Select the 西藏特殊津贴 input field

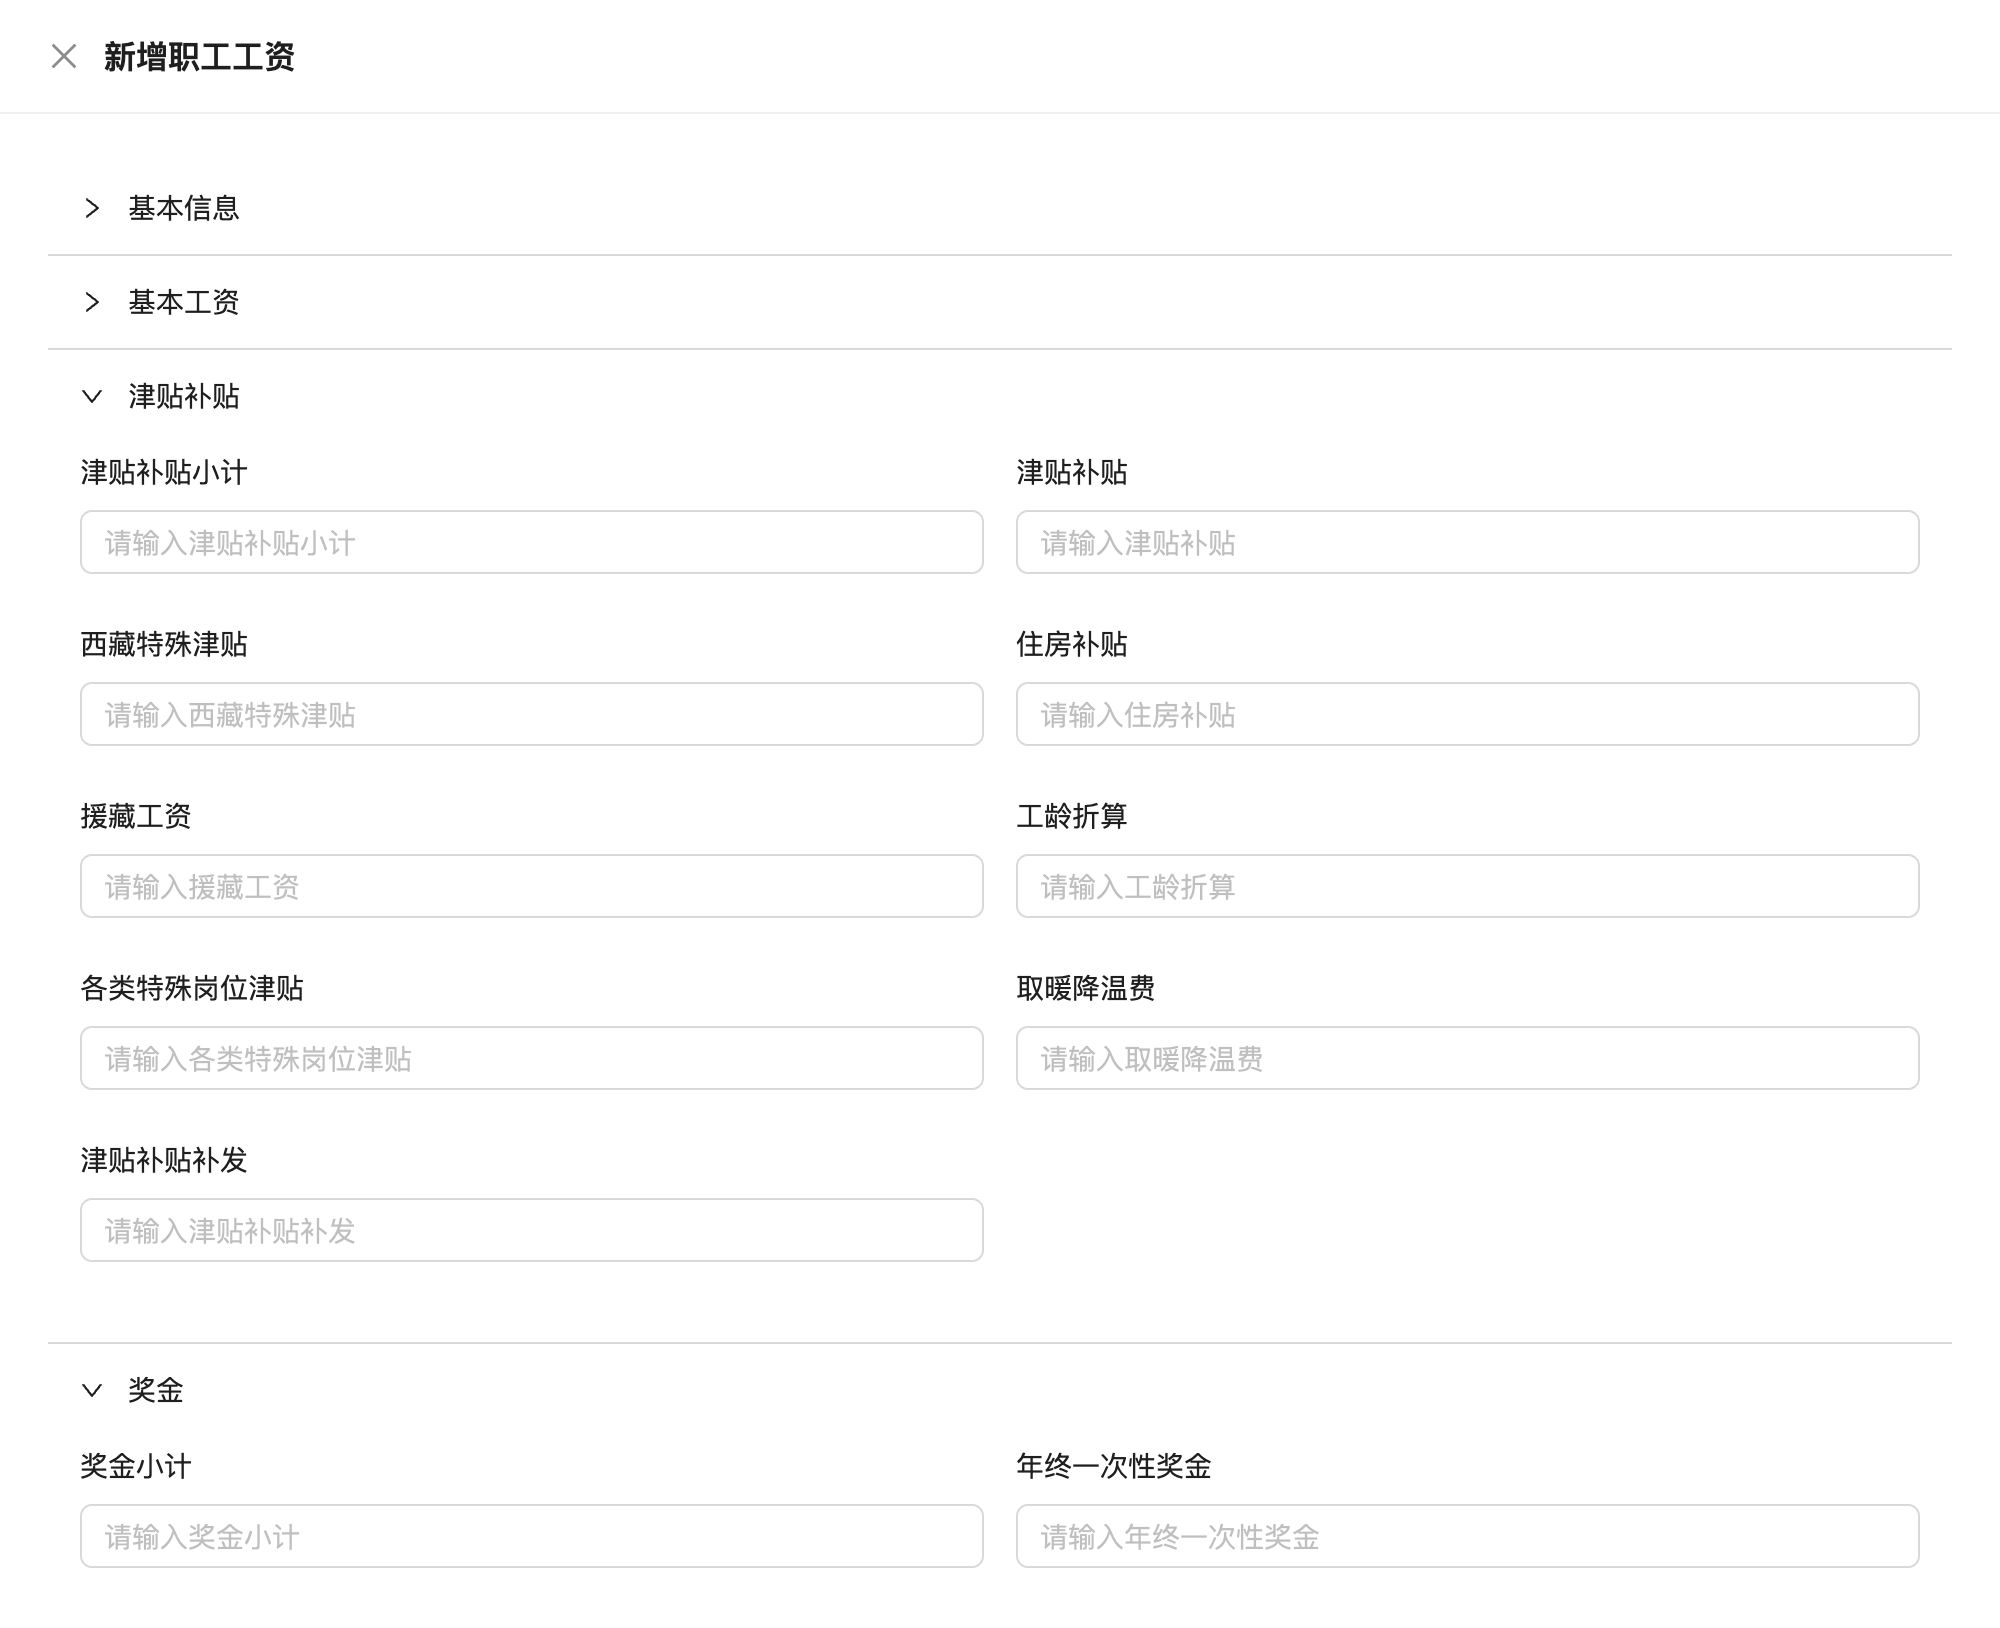532,714
